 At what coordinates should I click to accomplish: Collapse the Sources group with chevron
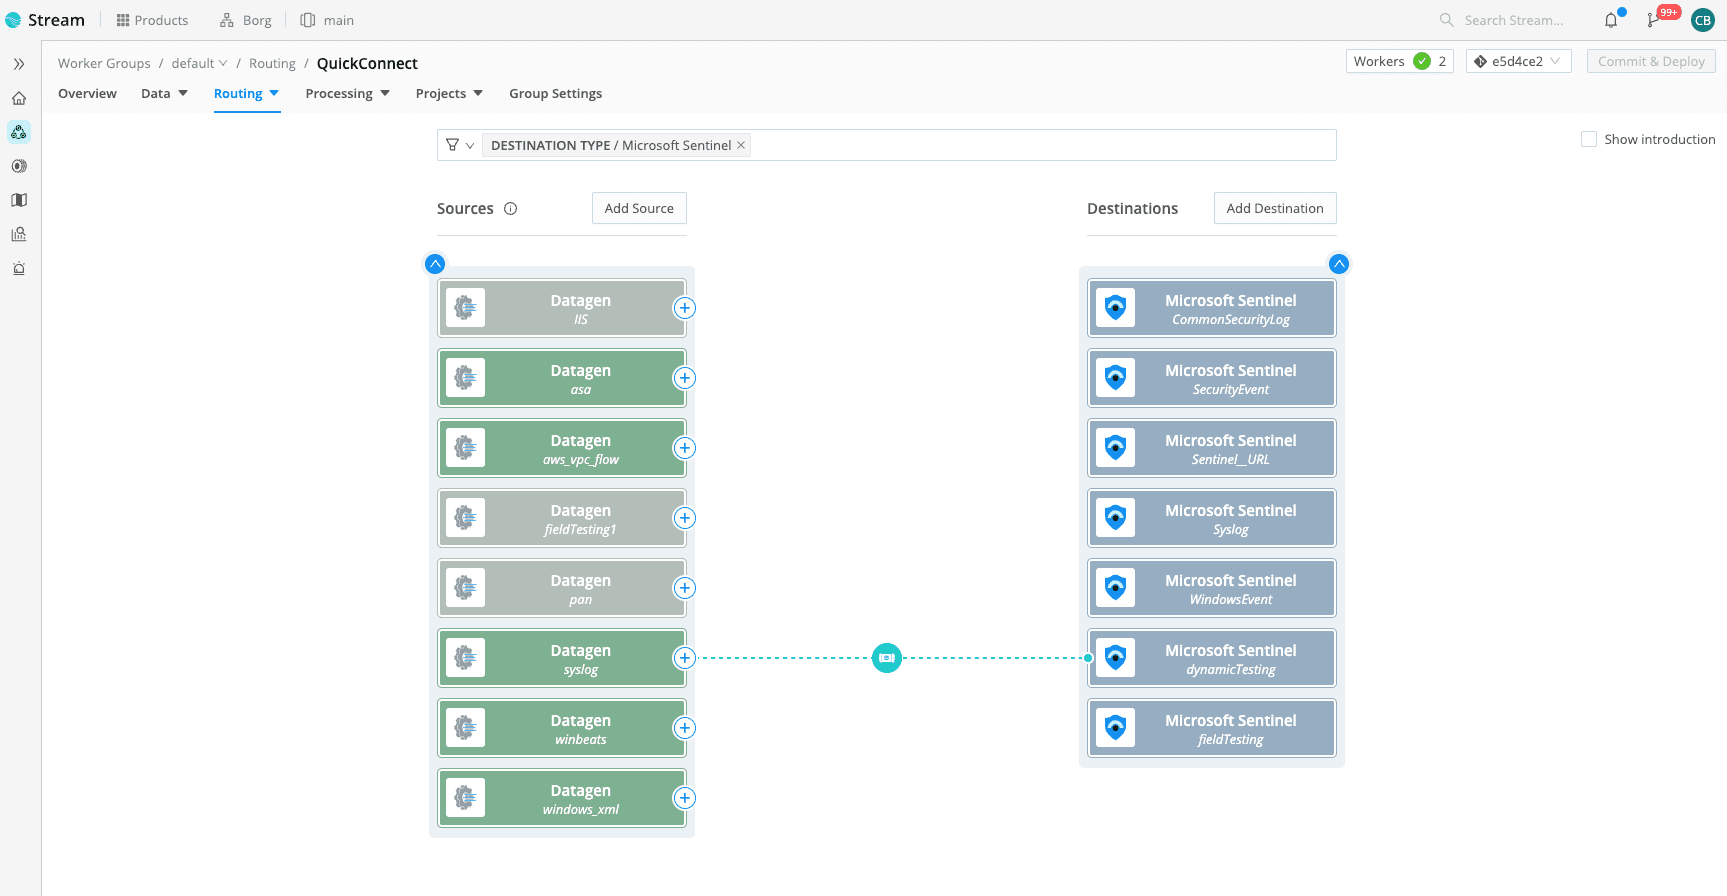point(435,264)
